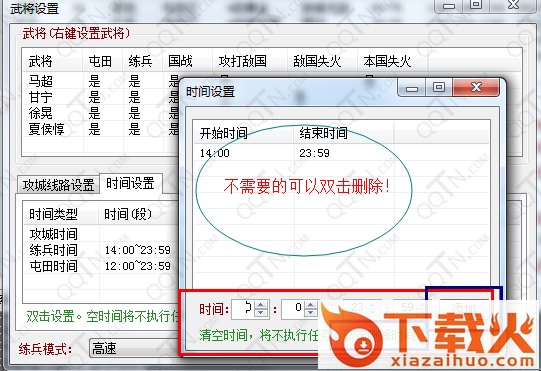
Task: Select the 14:00 start time entry
Action: coord(215,153)
